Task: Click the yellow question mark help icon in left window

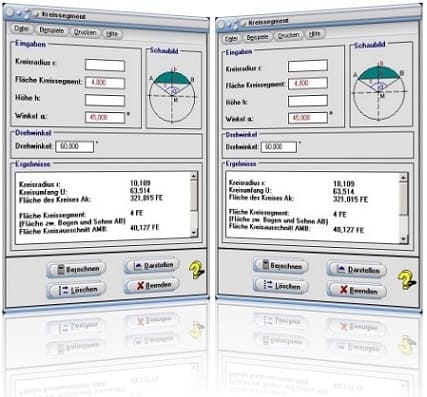Action: tap(196, 270)
